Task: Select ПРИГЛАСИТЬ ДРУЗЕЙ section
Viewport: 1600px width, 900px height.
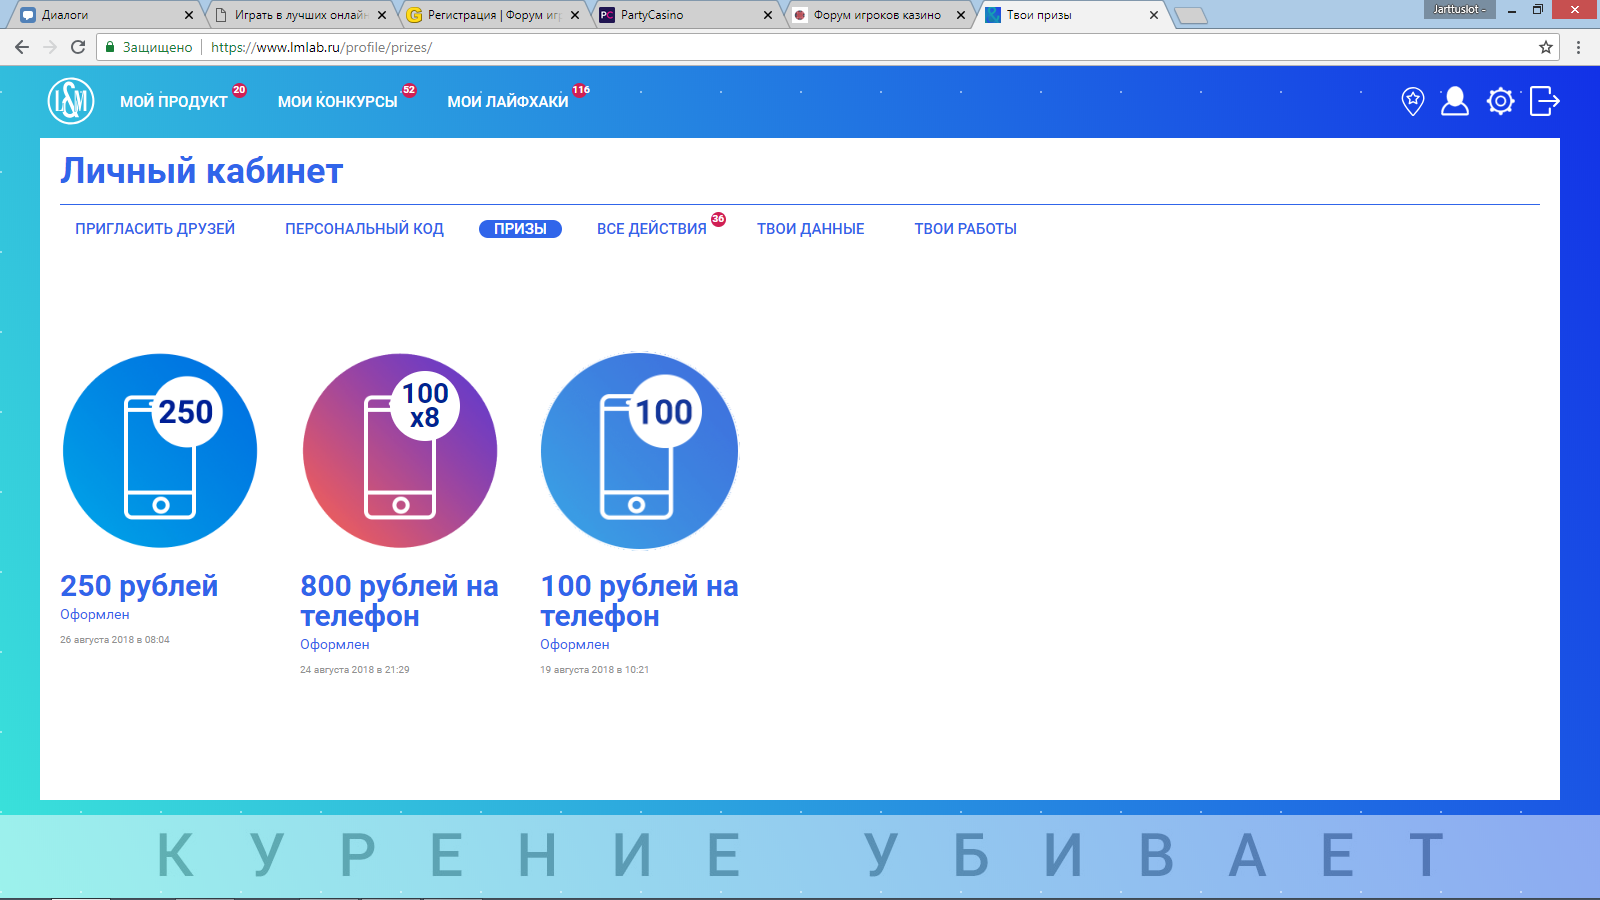Action: (x=155, y=229)
